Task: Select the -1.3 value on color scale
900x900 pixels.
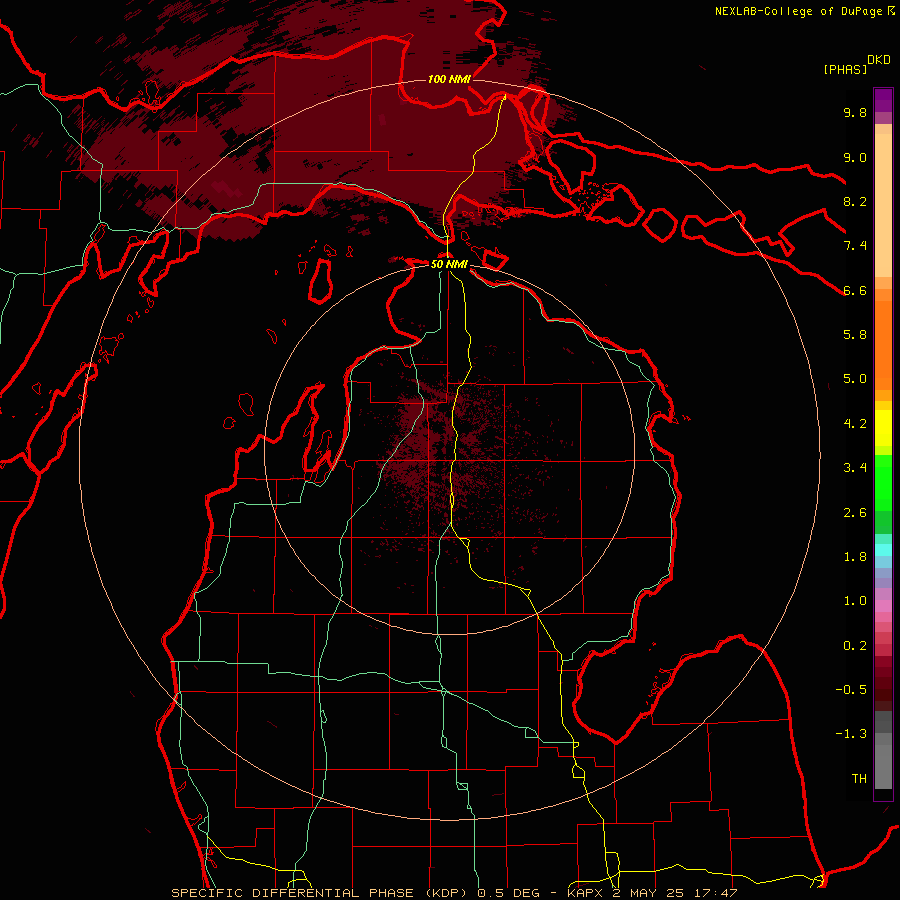Action: (851, 734)
